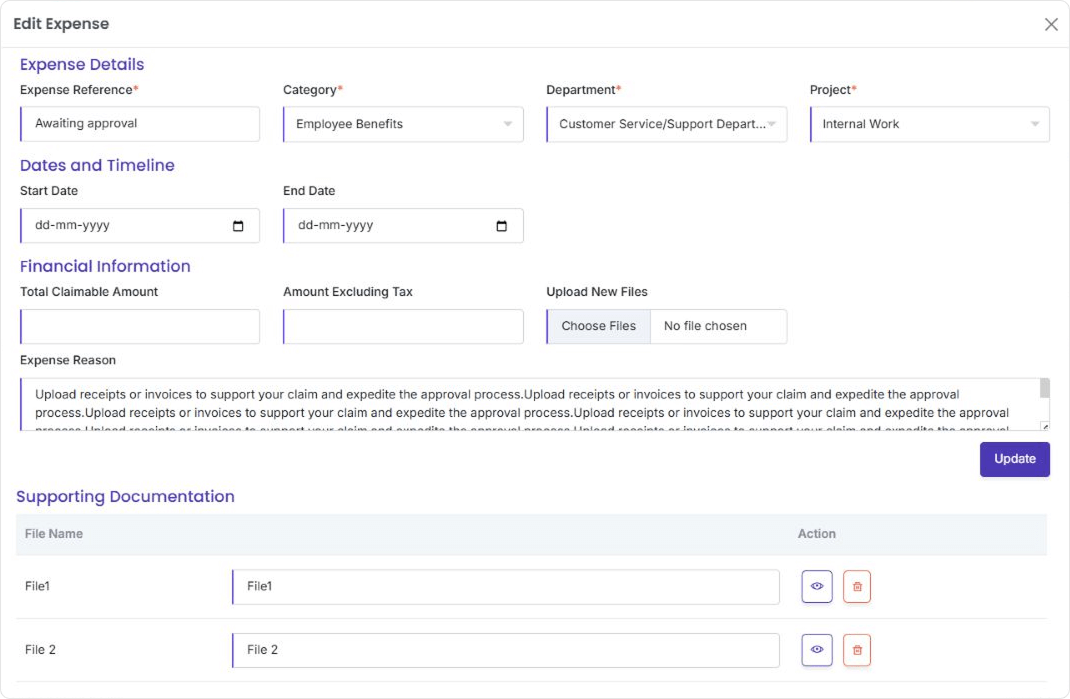
Task: Click the Choose Files button
Action: 598,326
